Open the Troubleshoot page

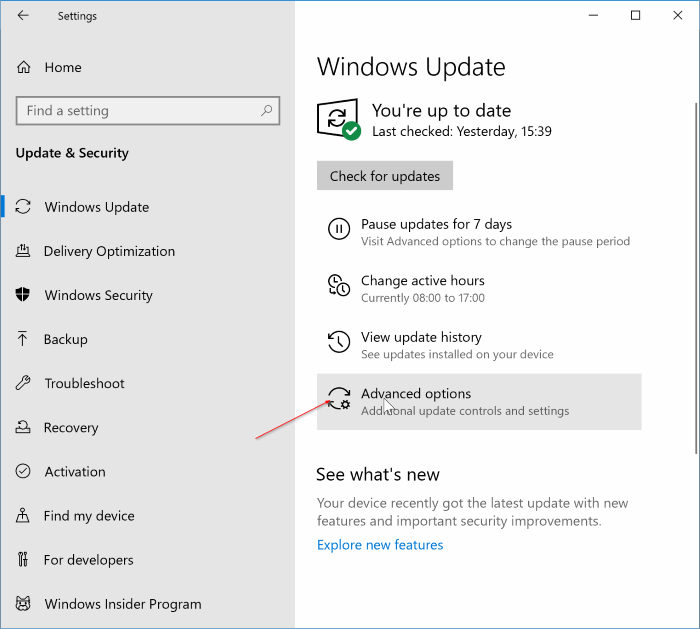click(x=84, y=383)
